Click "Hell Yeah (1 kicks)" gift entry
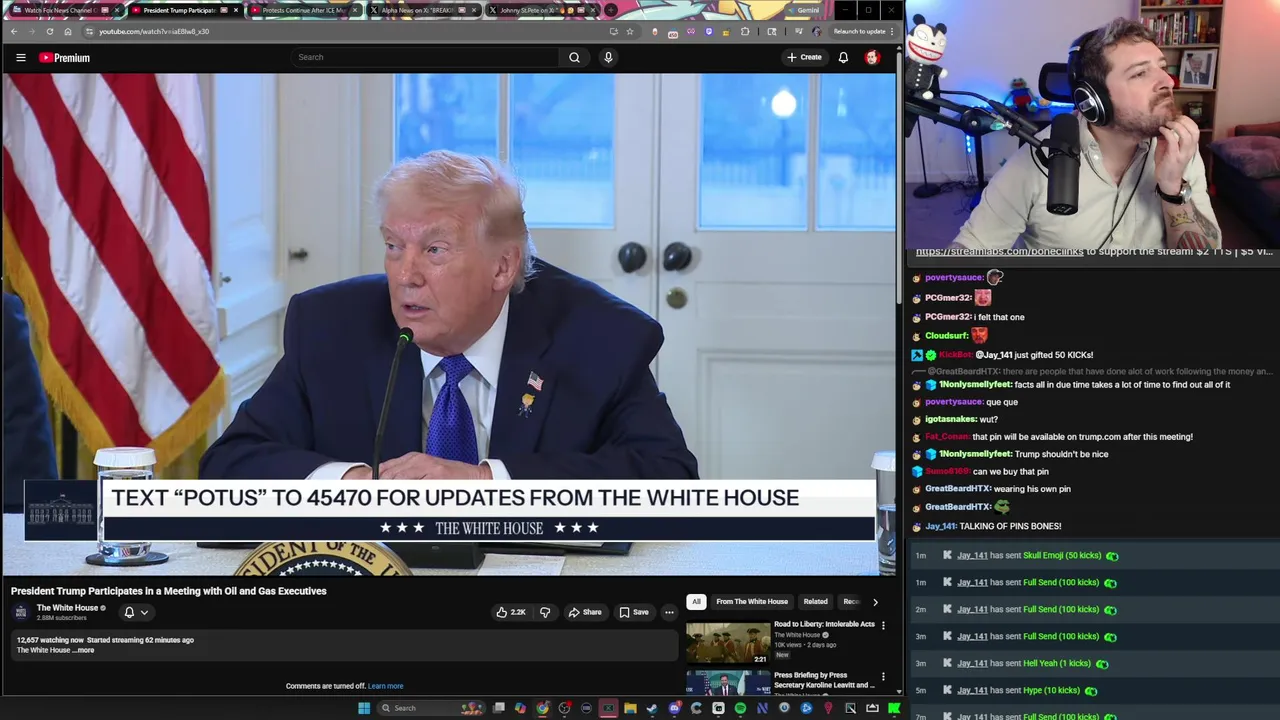The height and width of the screenshot is (720, 1280). 1057,663
